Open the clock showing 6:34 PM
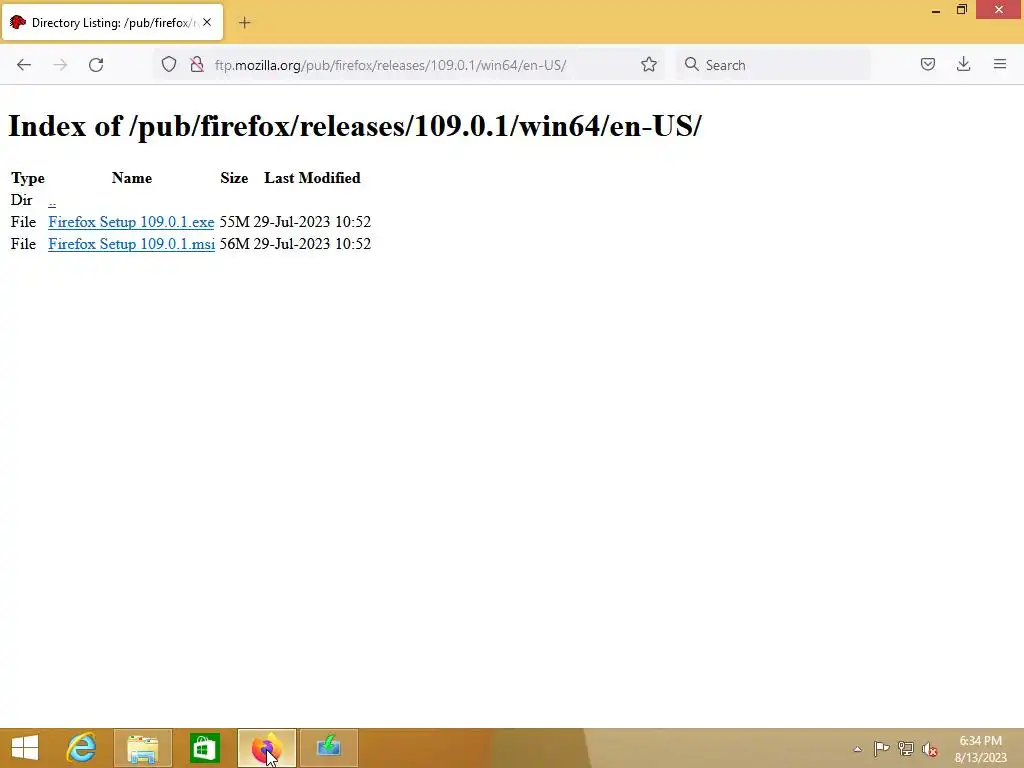Viewport: 1024px width, 768px height. tap(980, 749)
